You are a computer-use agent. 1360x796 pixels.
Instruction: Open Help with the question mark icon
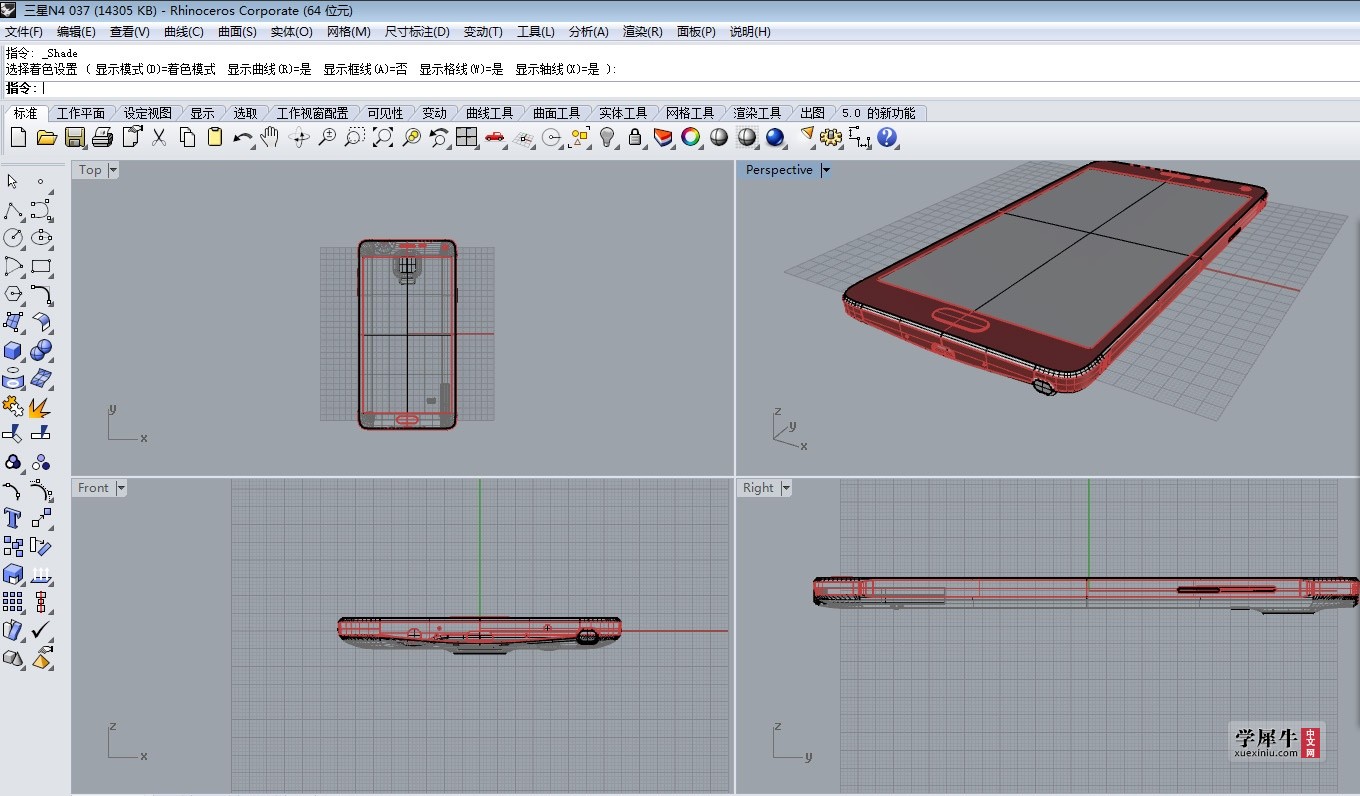pos(887,137)
